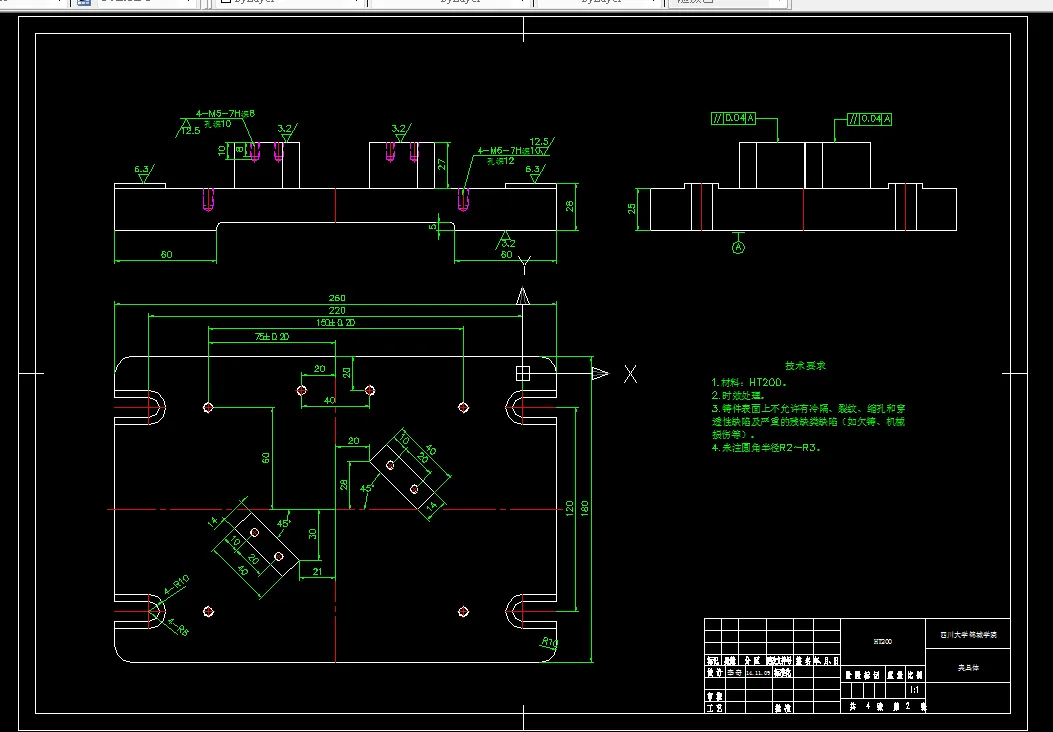The width and height of the screenshot is (1053, 732).
Task: Select the 220 dimension text
Action: (336, 310)
